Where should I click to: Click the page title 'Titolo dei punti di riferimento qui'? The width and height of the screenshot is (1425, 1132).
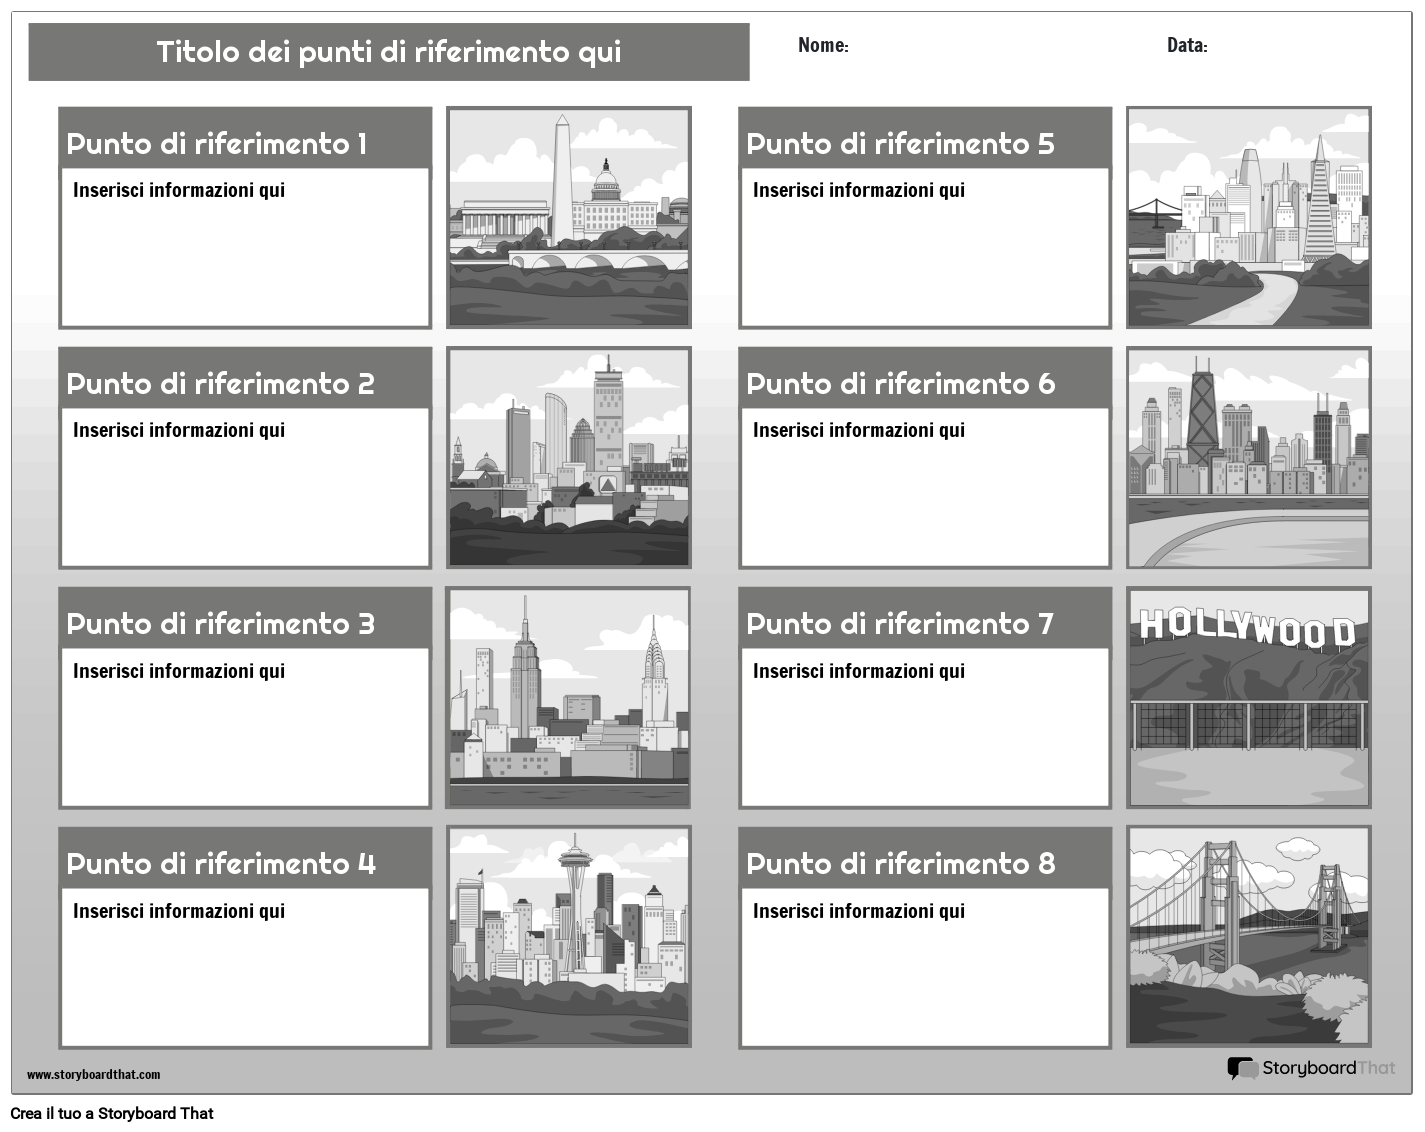point(389,52)
